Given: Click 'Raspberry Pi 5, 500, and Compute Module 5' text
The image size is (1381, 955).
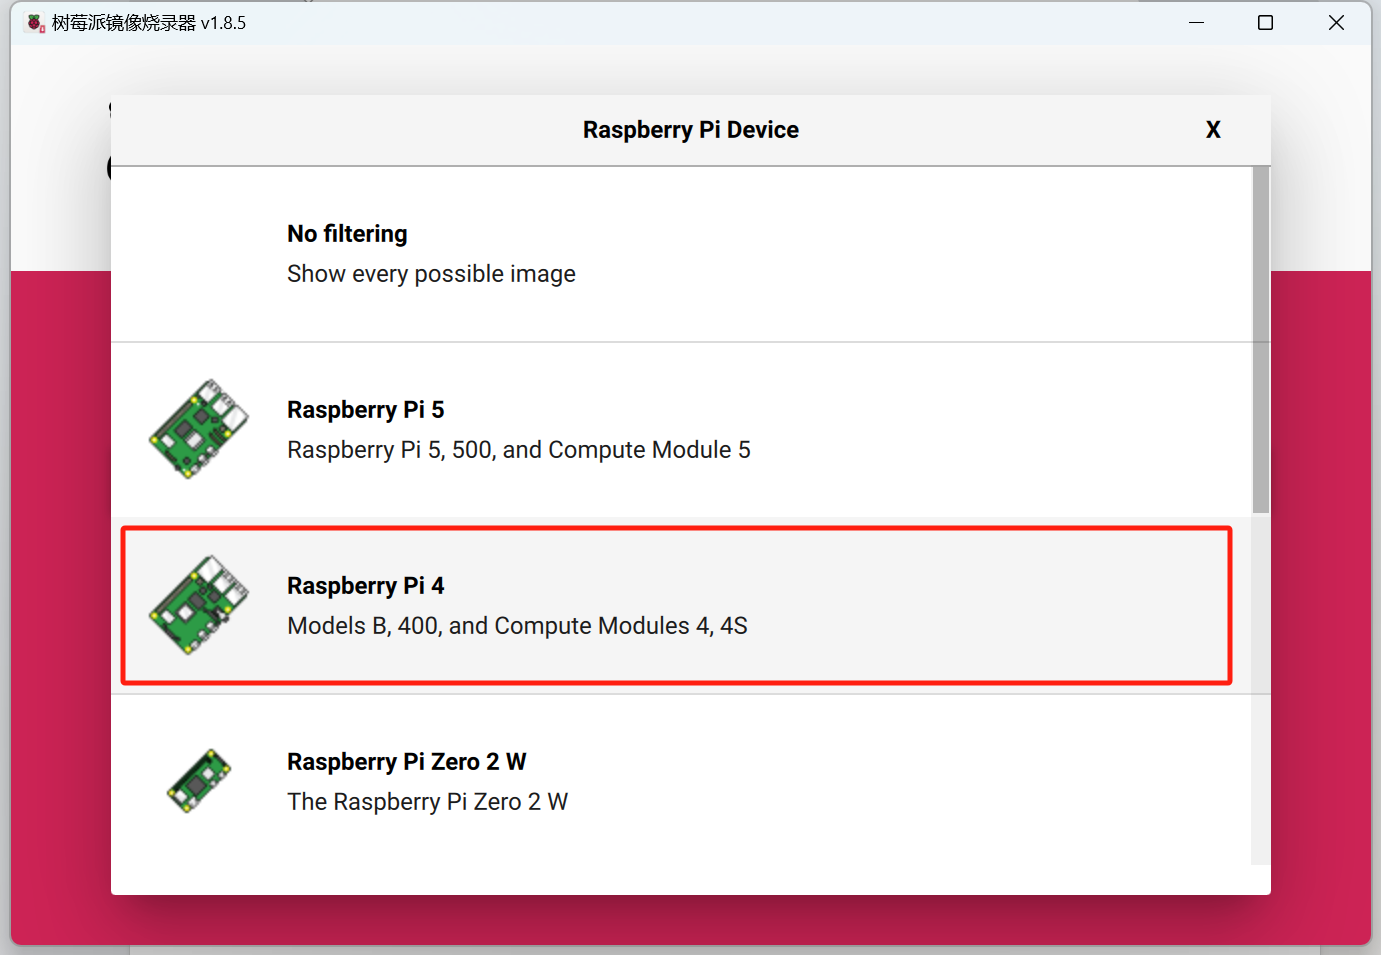Looking at the screenshot, I should click(519, 450).
